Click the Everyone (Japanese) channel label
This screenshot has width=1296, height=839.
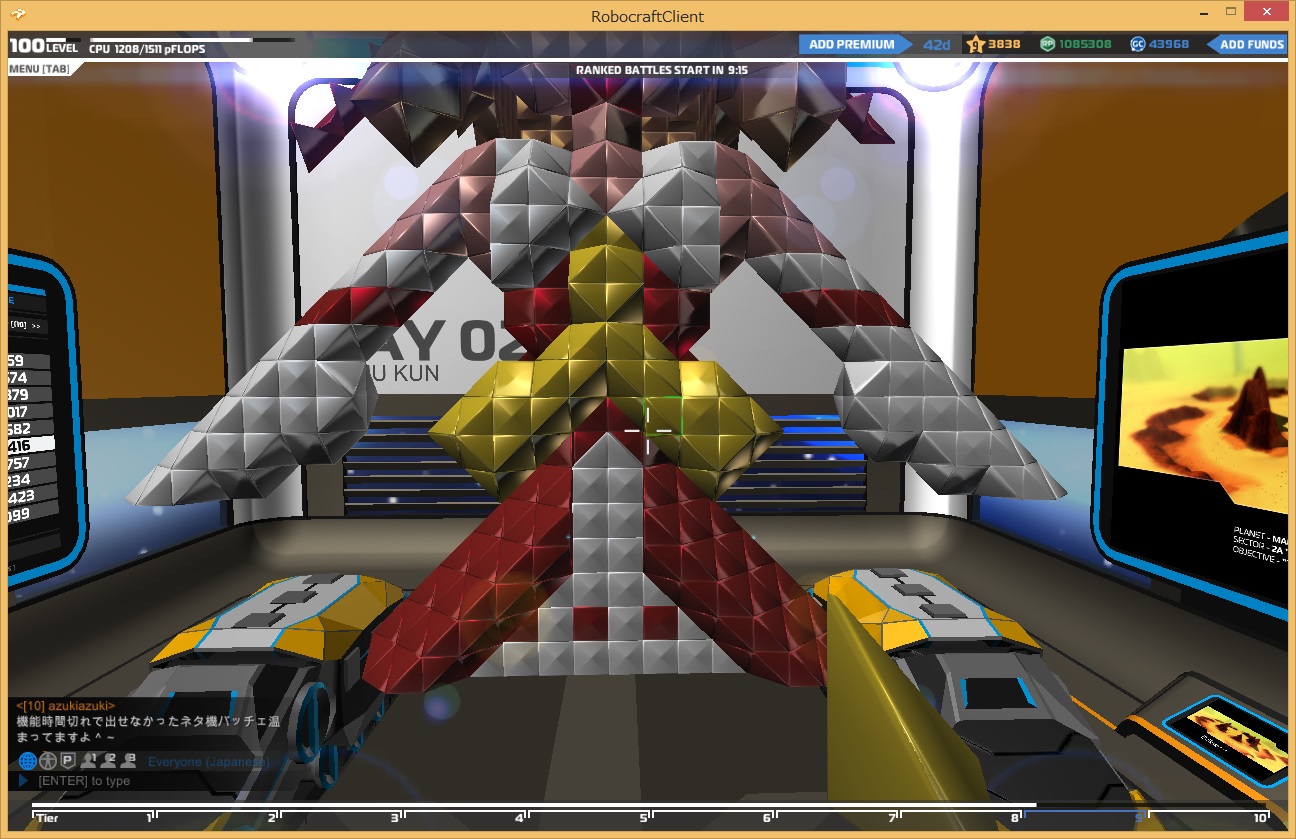tap(208, 762)
